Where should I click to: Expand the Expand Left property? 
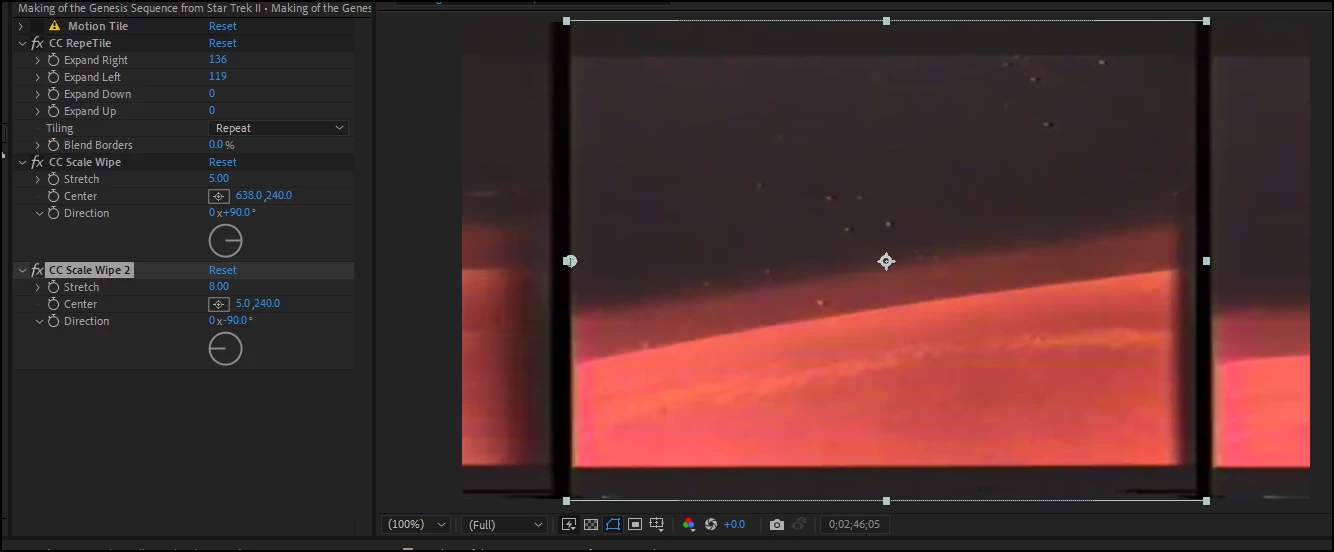click(x=38, y=77)
